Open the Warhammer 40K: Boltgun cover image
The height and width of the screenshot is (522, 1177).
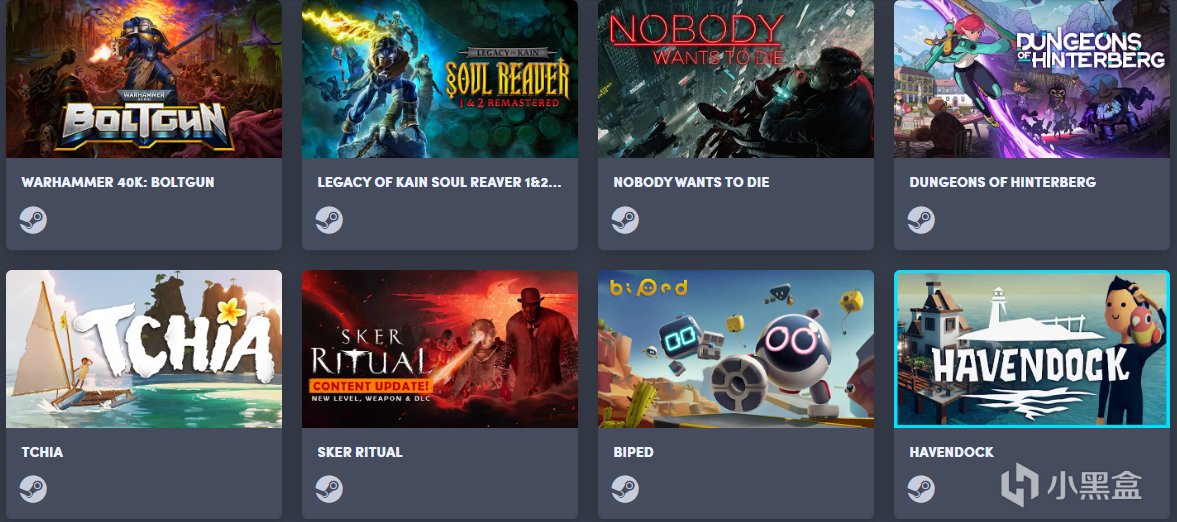point(144,79)
